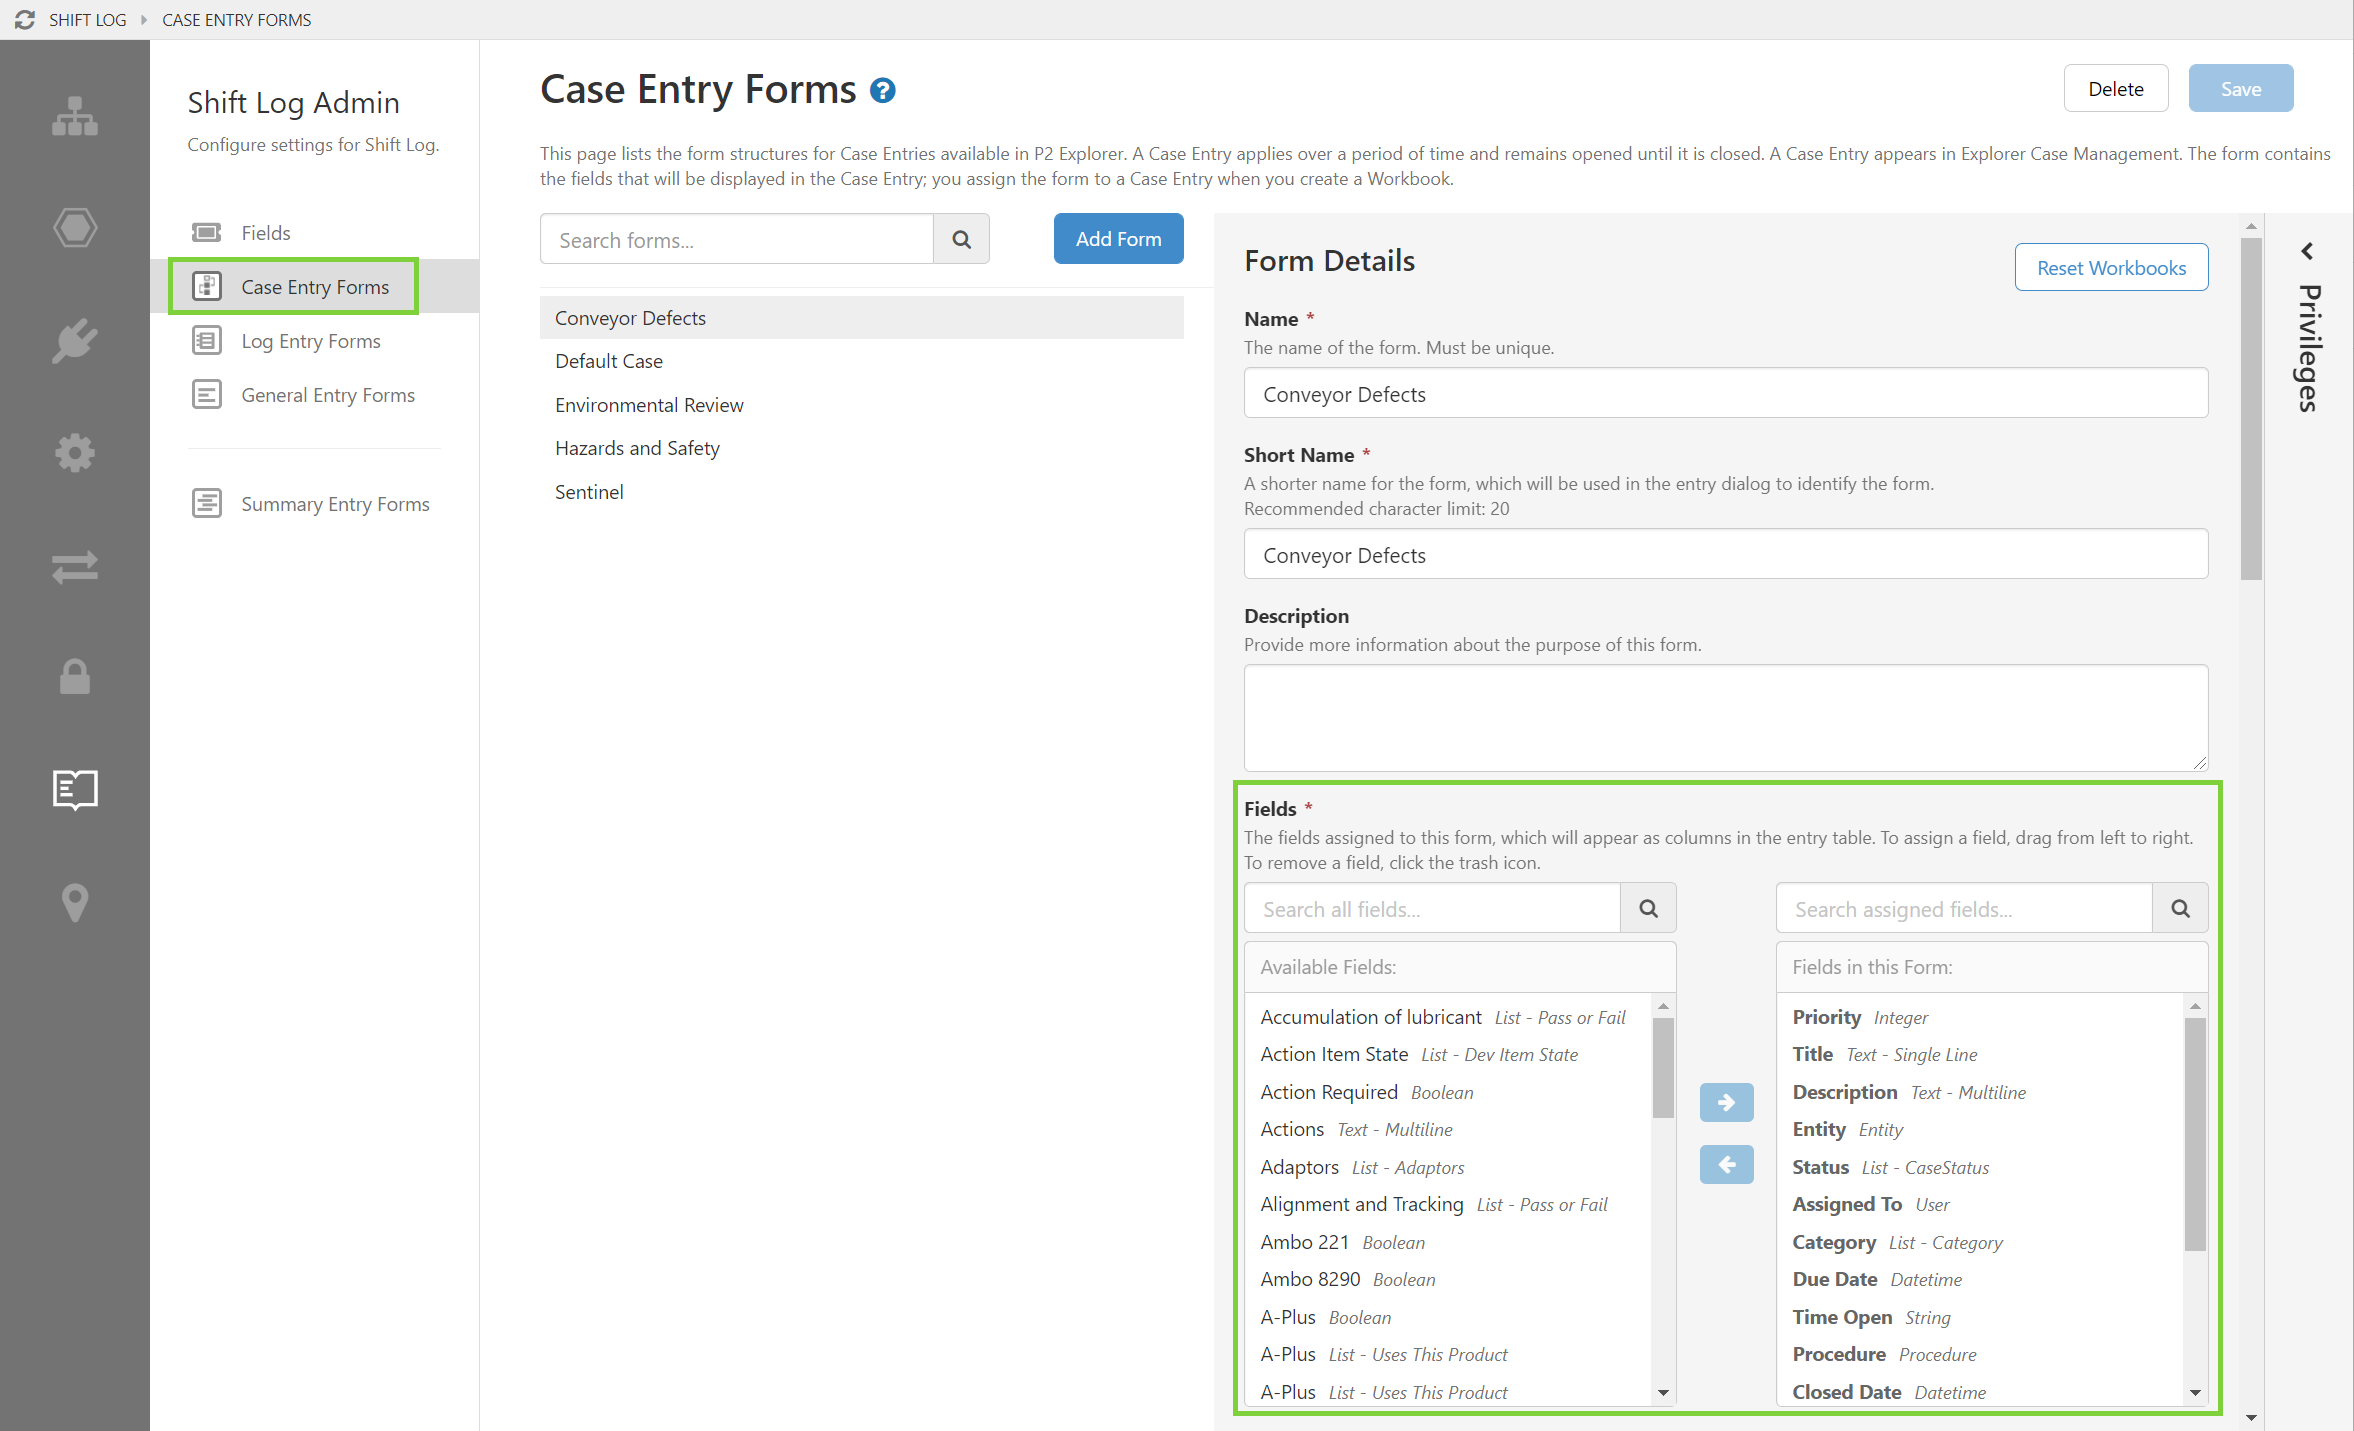The height and width of the screenshot is (1431, 2354).
Task: Open Summary Entry Forms menu item
Action: [x=335, y=504]
